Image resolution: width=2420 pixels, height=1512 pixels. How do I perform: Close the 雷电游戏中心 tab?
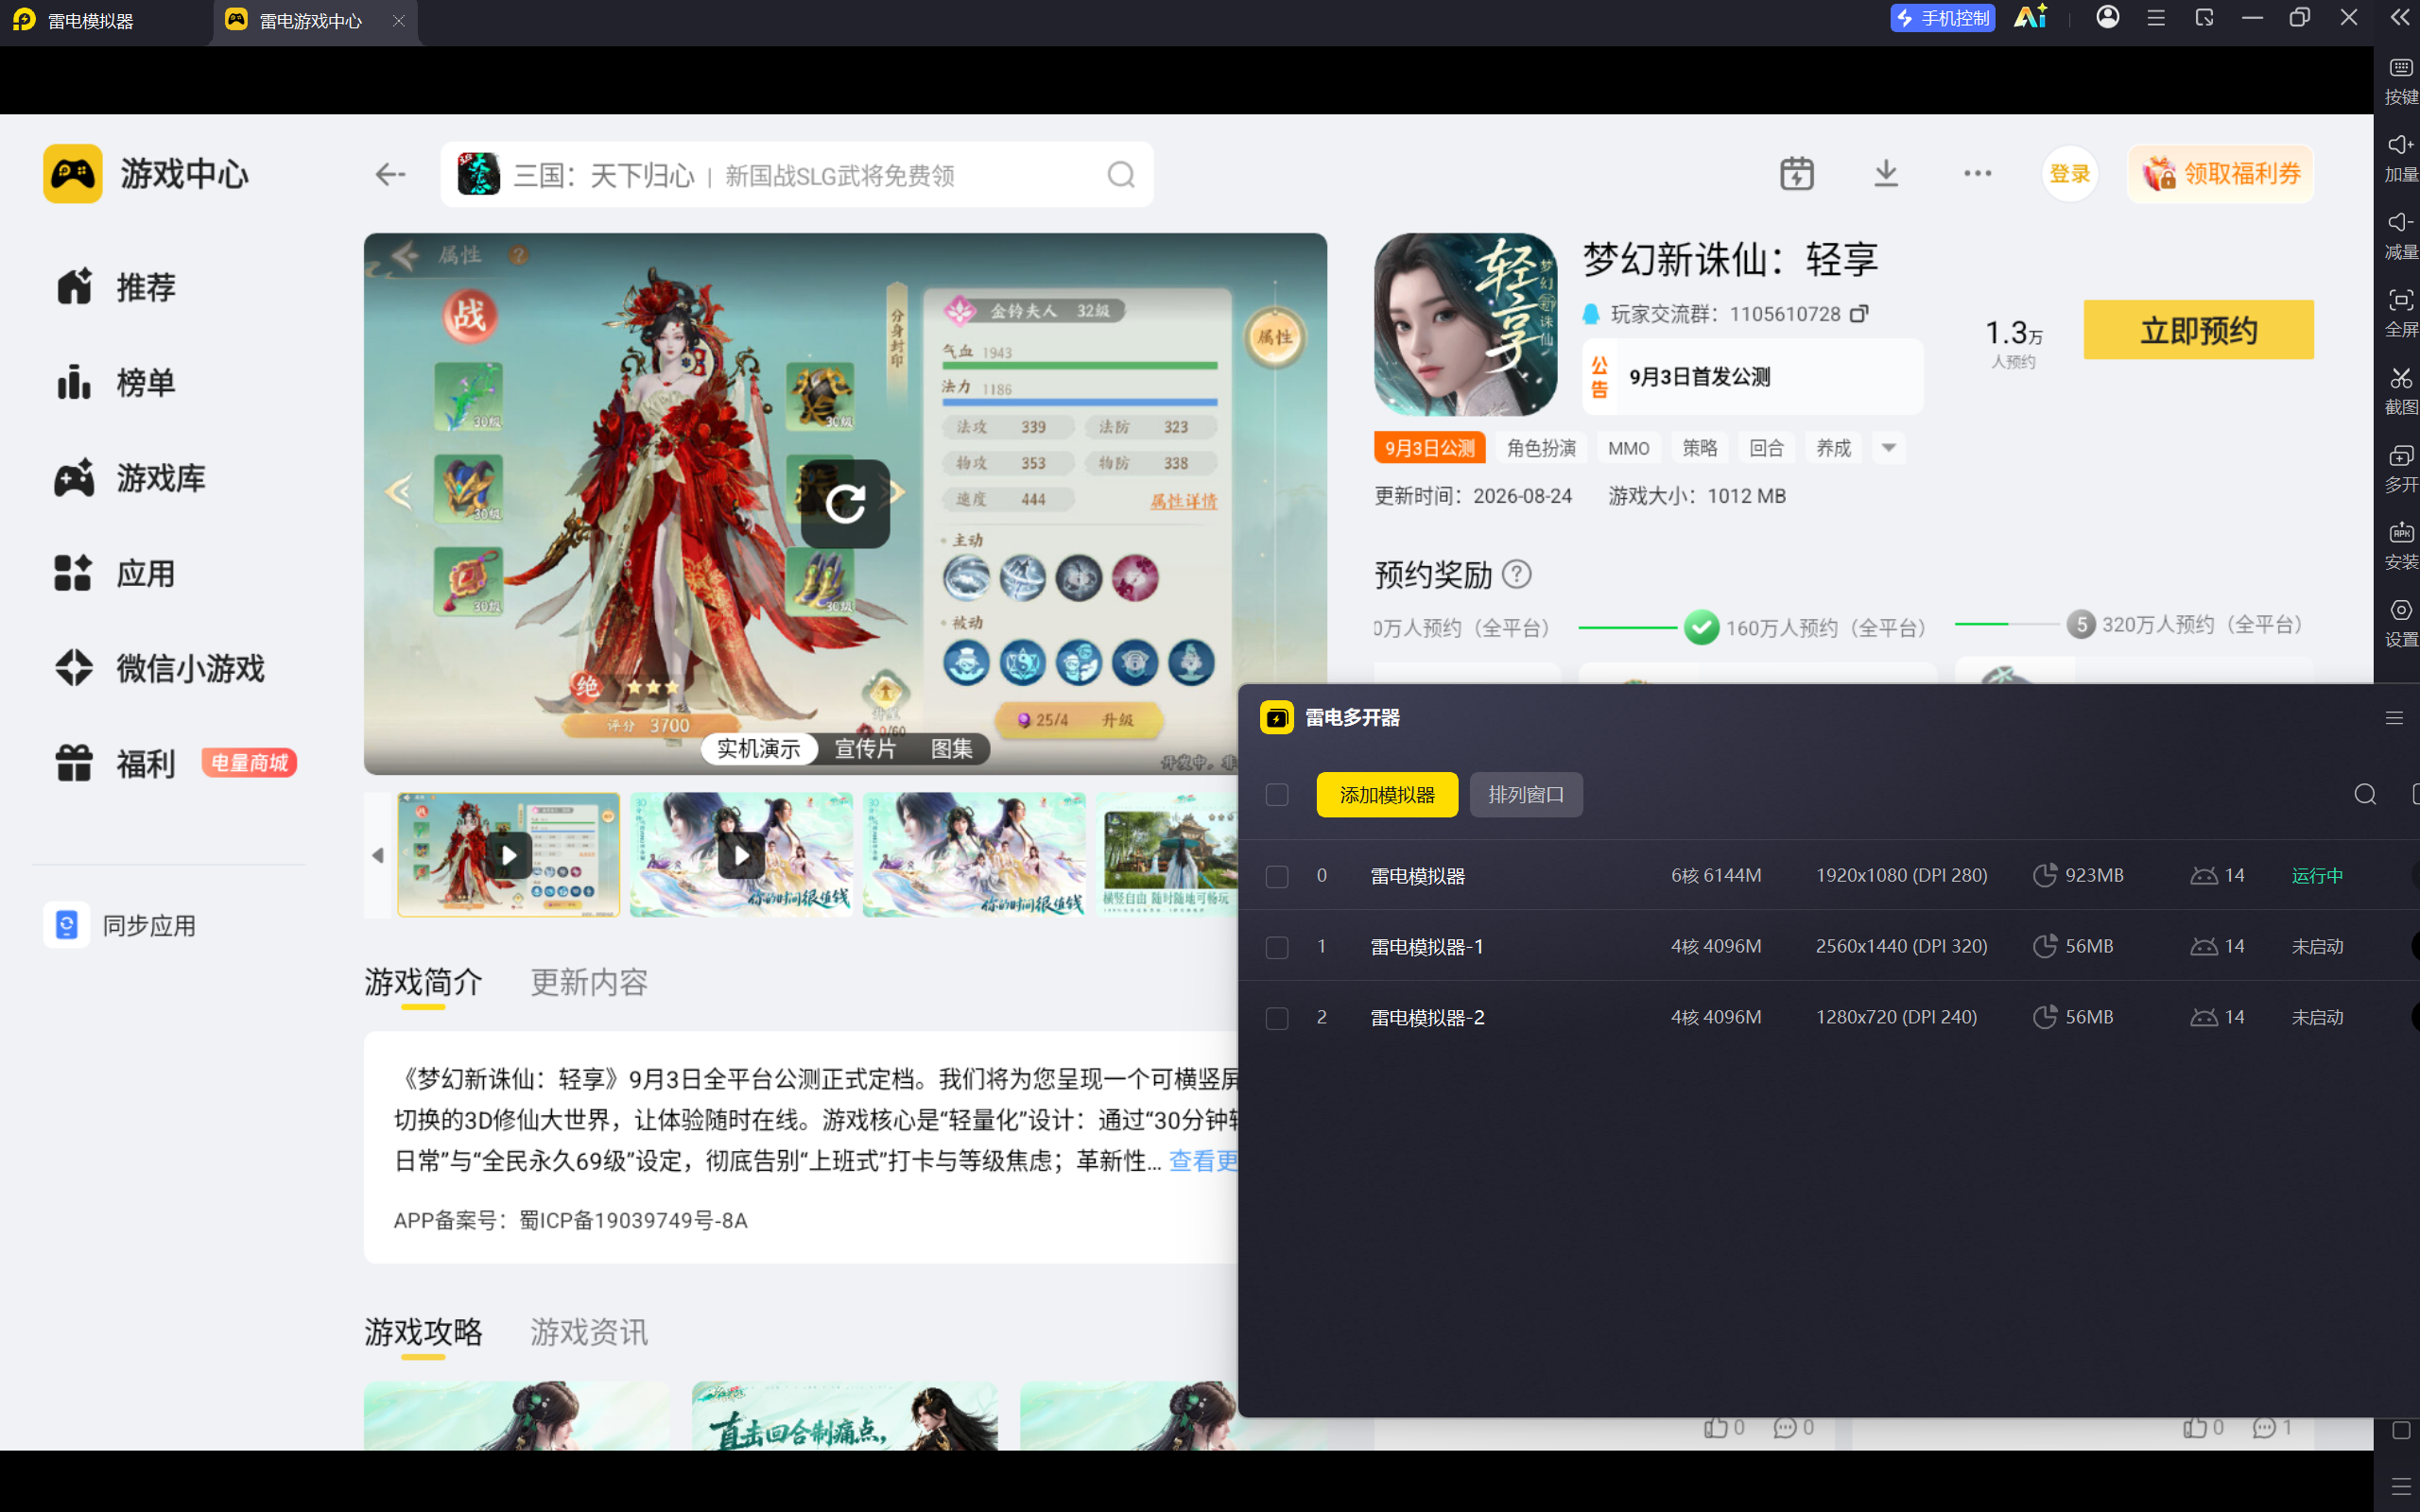[398, 20]
